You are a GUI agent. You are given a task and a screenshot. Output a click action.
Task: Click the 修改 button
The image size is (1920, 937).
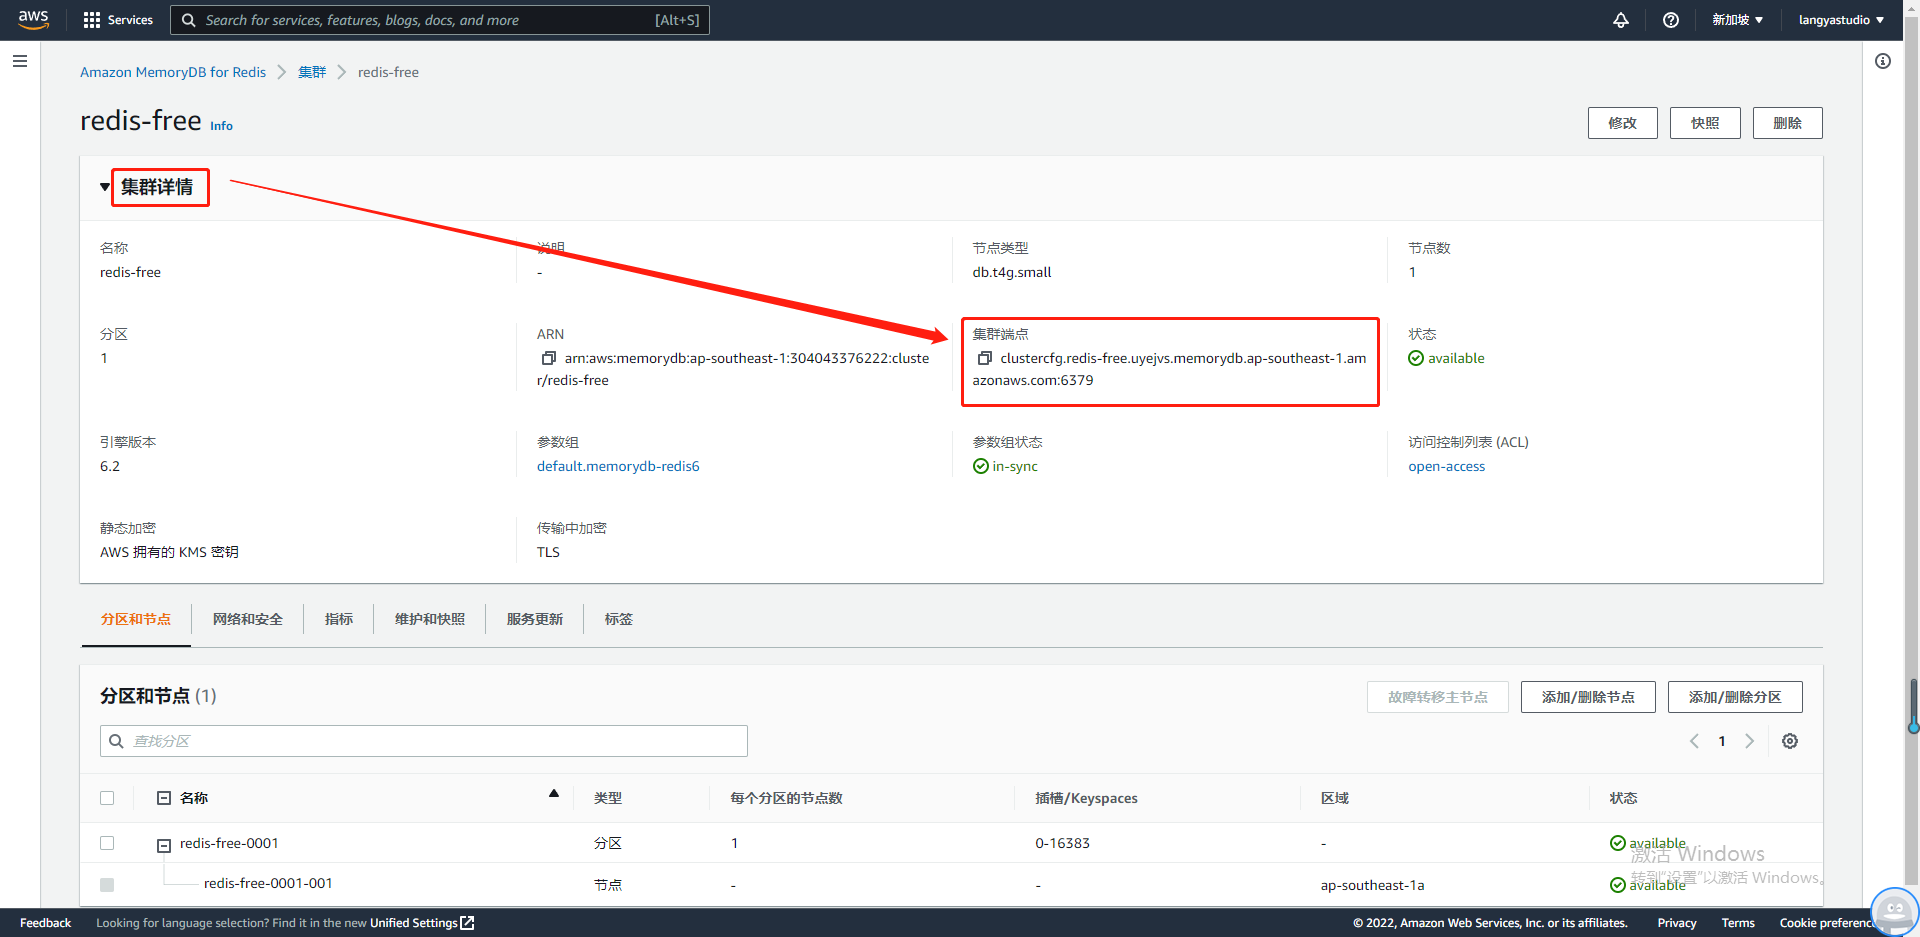(x=1623, y=123)
